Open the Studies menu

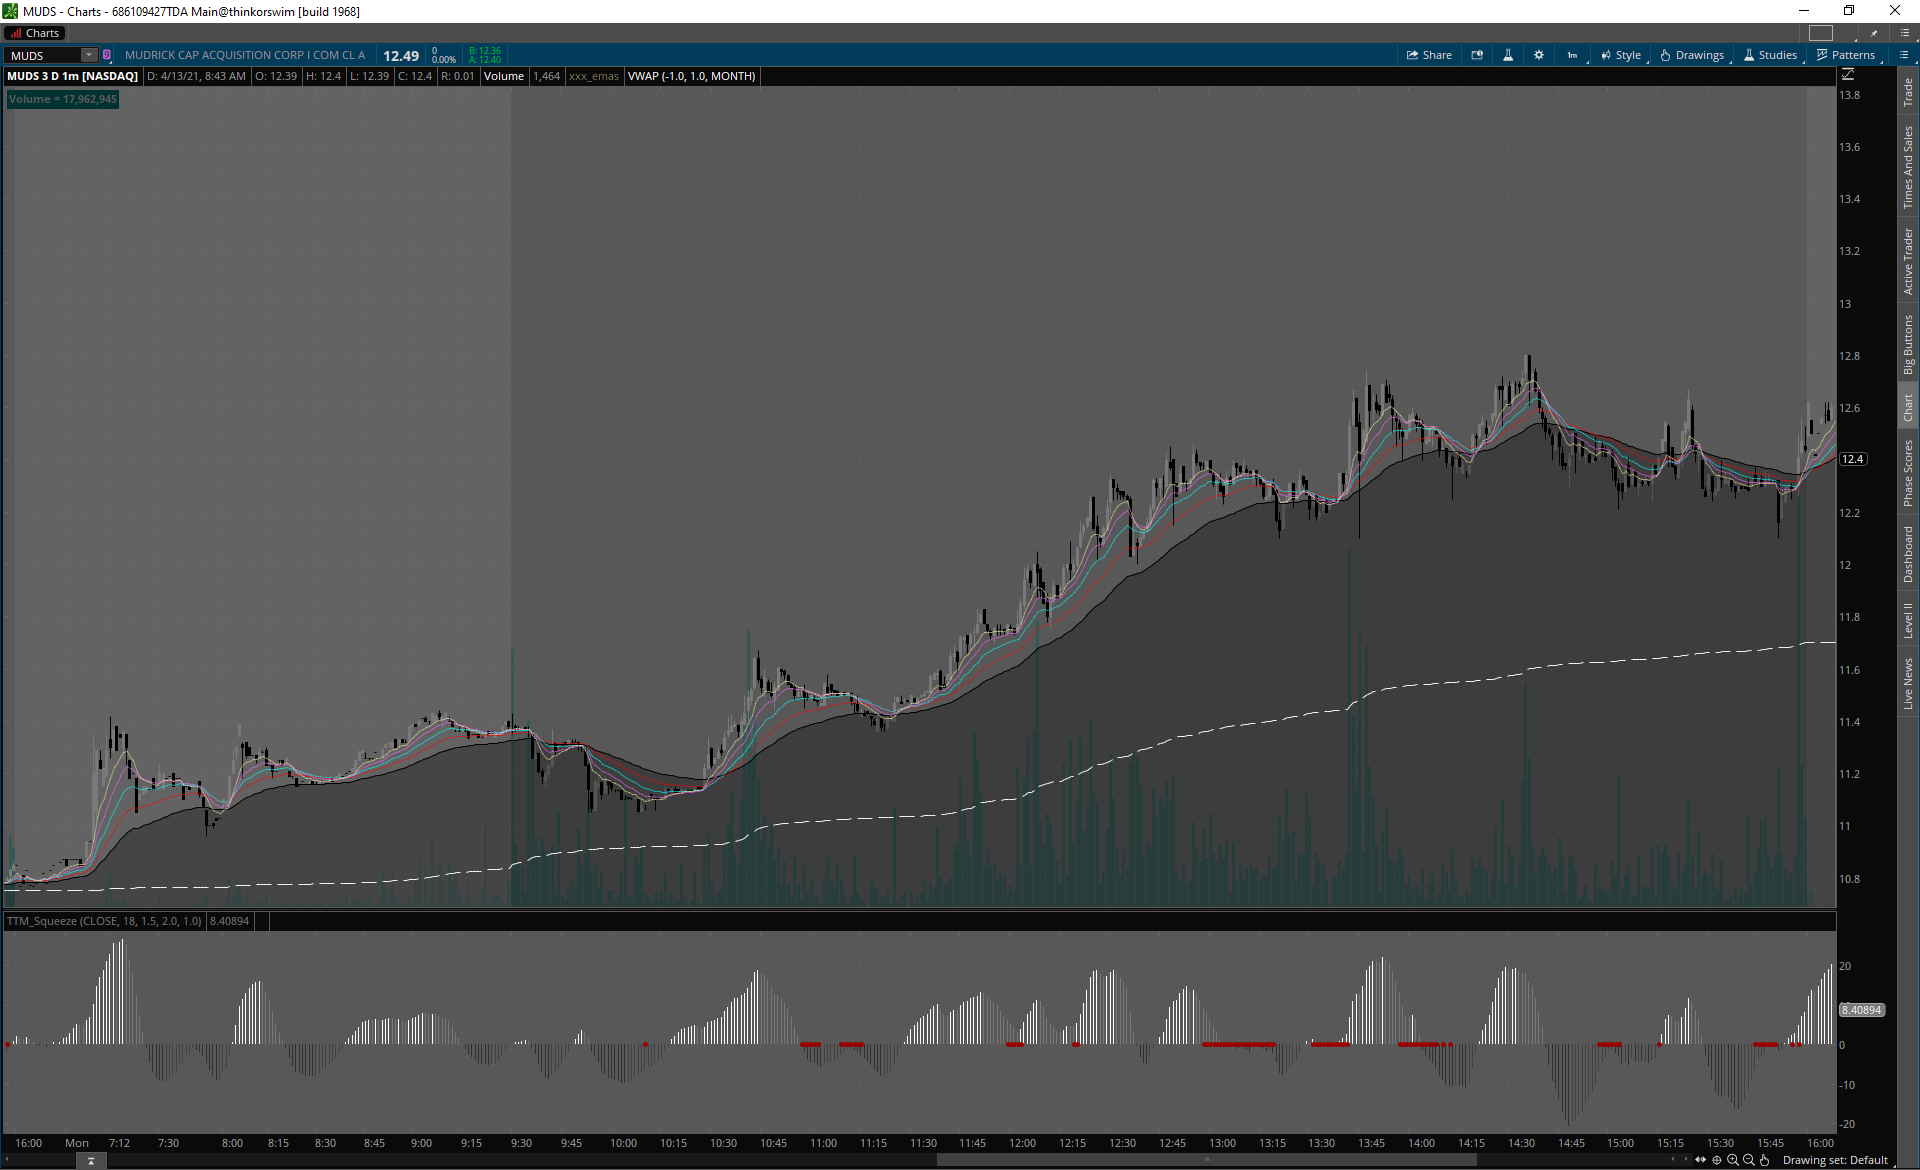[1770, 55]
